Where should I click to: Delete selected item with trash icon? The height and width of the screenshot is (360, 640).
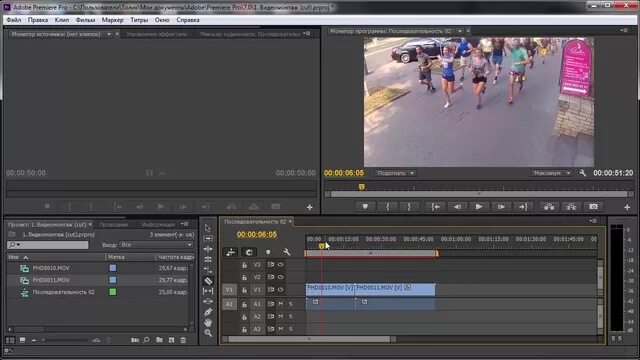point(183,340)
